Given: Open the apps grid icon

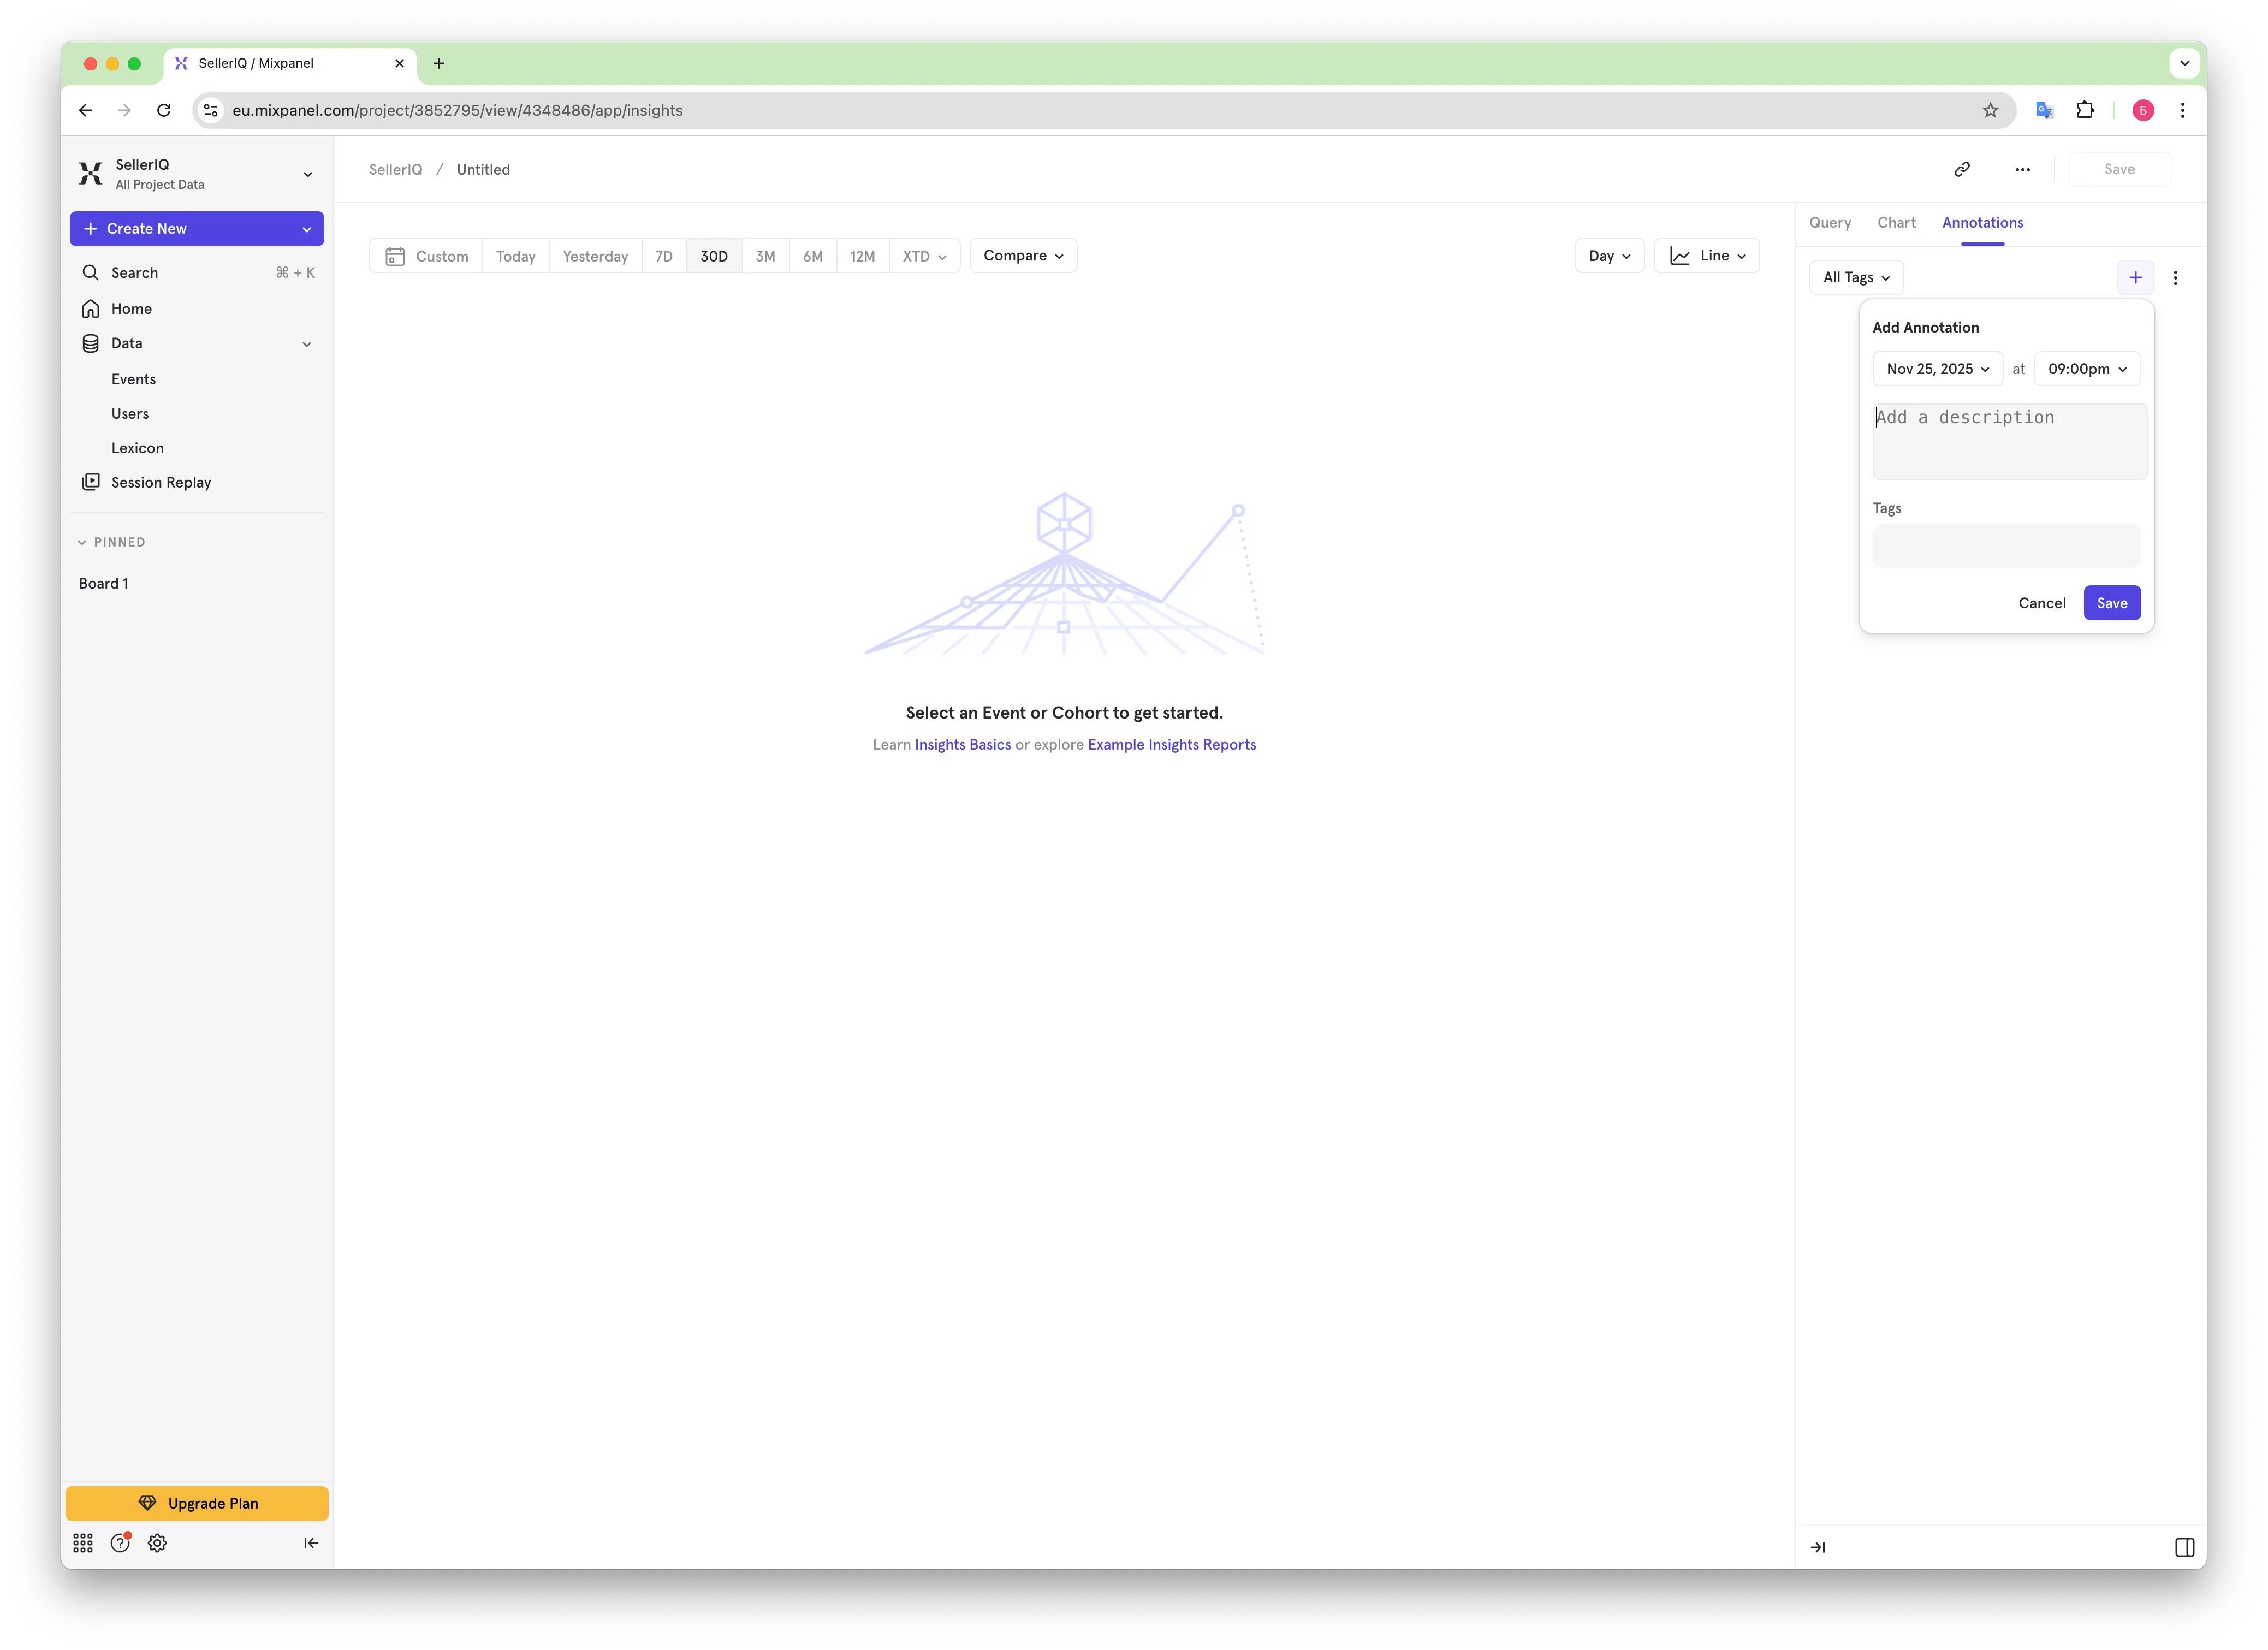Looking at the screenshot, I should tap(83, 1543).
